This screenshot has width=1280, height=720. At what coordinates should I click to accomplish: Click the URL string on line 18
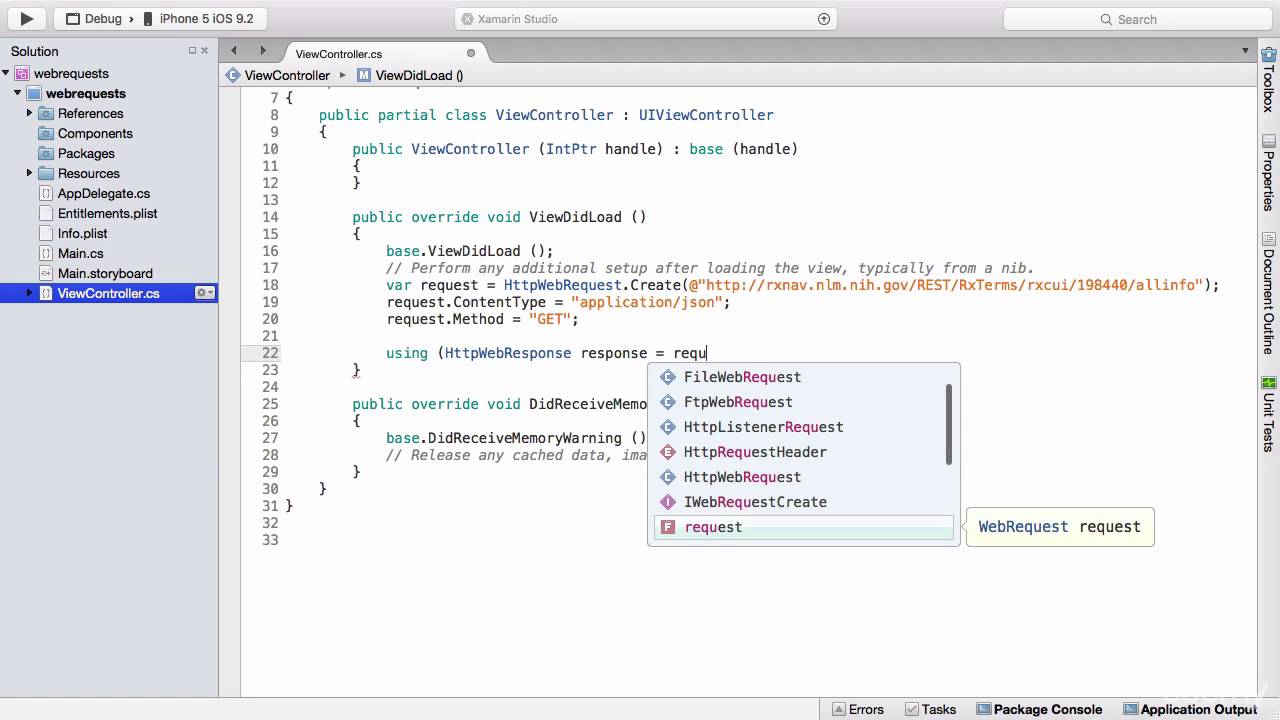944,285
